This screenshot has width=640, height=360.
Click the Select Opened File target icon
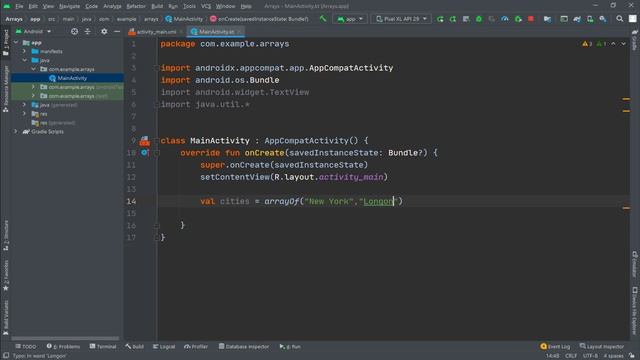74,31
